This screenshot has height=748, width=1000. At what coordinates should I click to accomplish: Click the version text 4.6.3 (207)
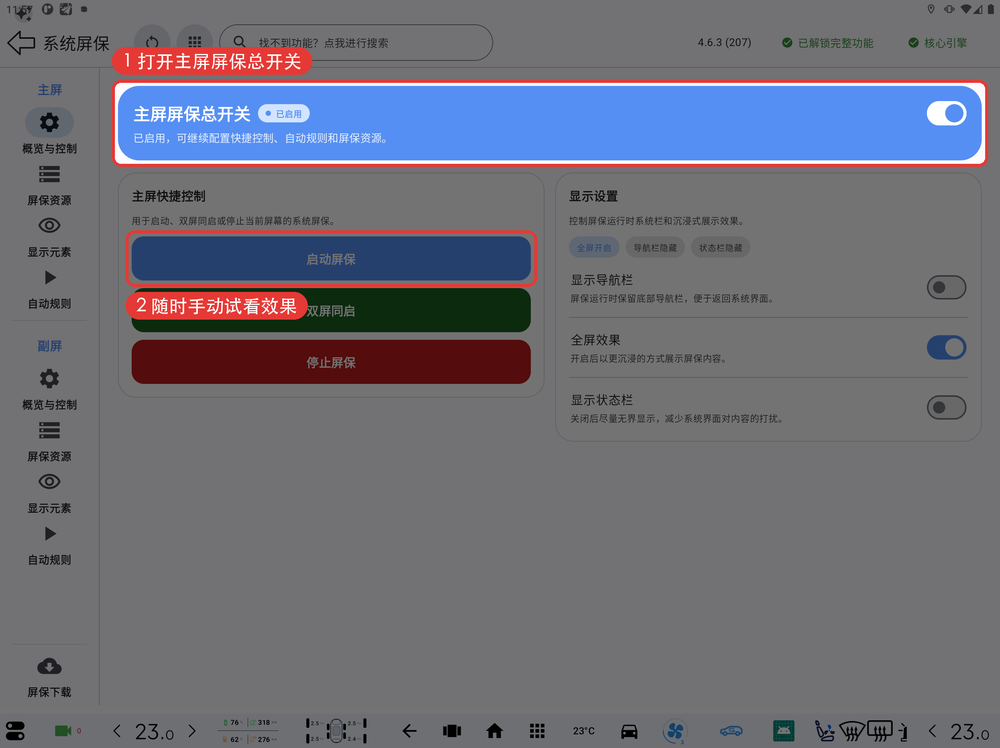coord(724,43)
